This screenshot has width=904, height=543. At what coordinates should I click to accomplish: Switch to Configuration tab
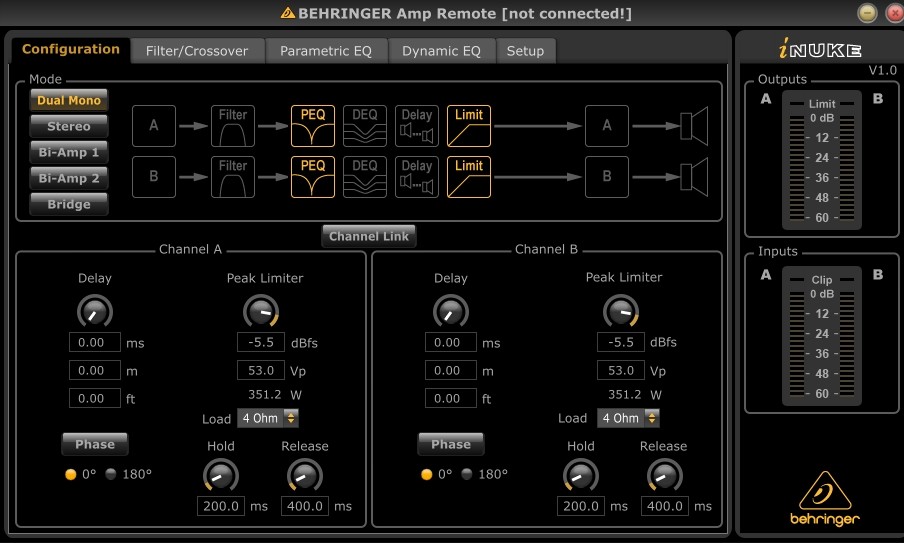(70, 50)
